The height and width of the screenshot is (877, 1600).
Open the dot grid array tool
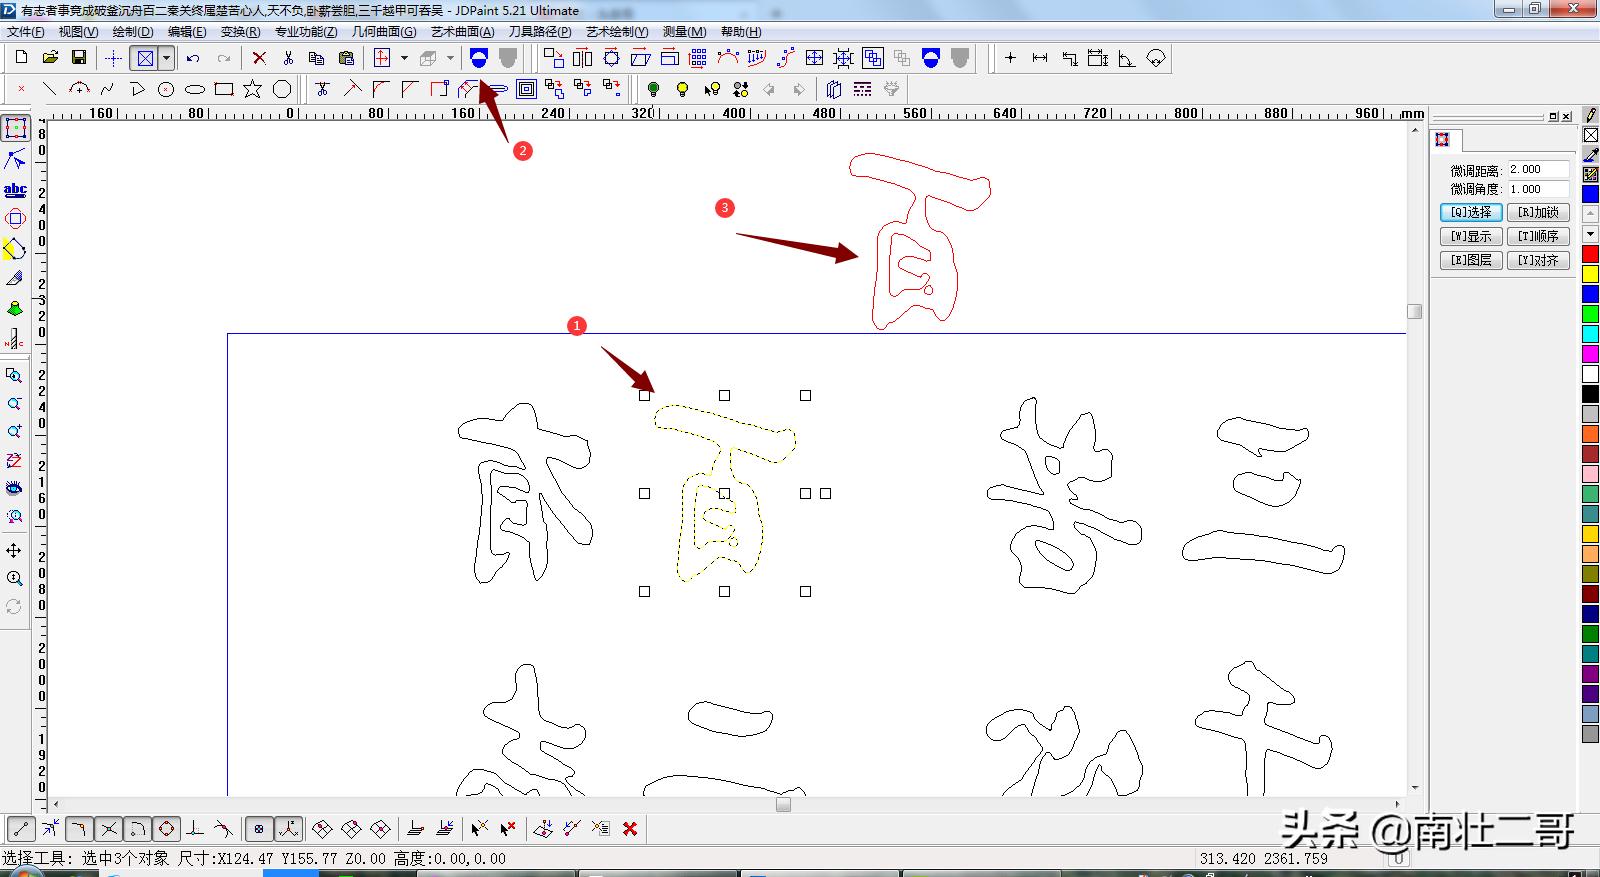coord(698,58)
